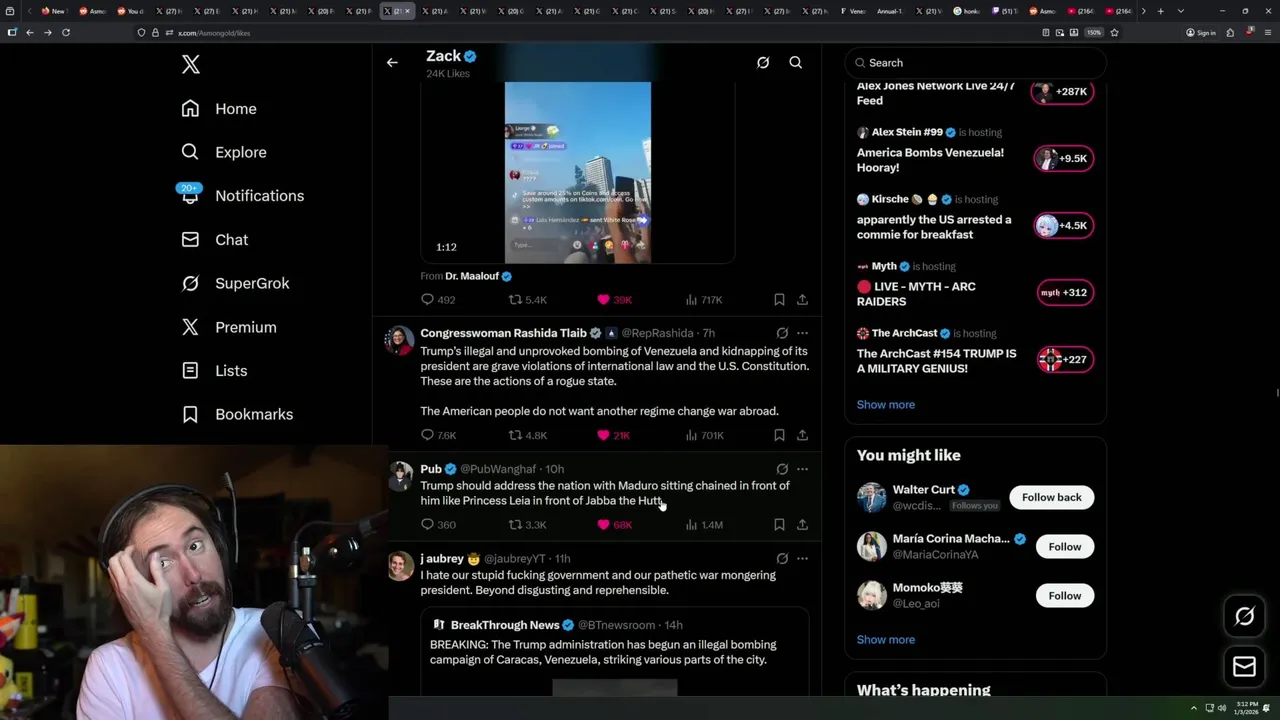Screen dimensions: 1280x720
Task: Play the 1:12 video thumbnail
Action: coord(578,172)
